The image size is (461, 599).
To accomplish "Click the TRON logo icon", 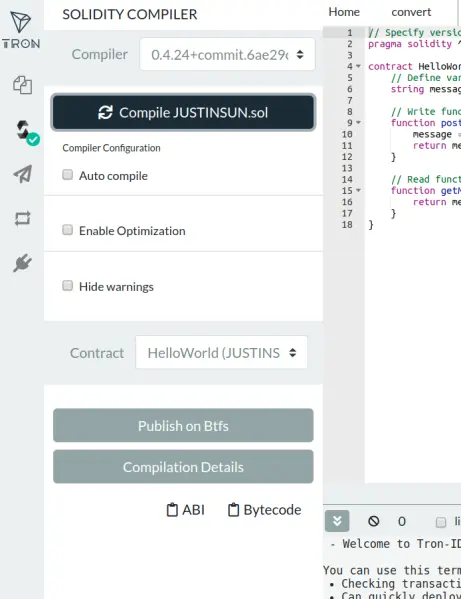I will (21, 30).
